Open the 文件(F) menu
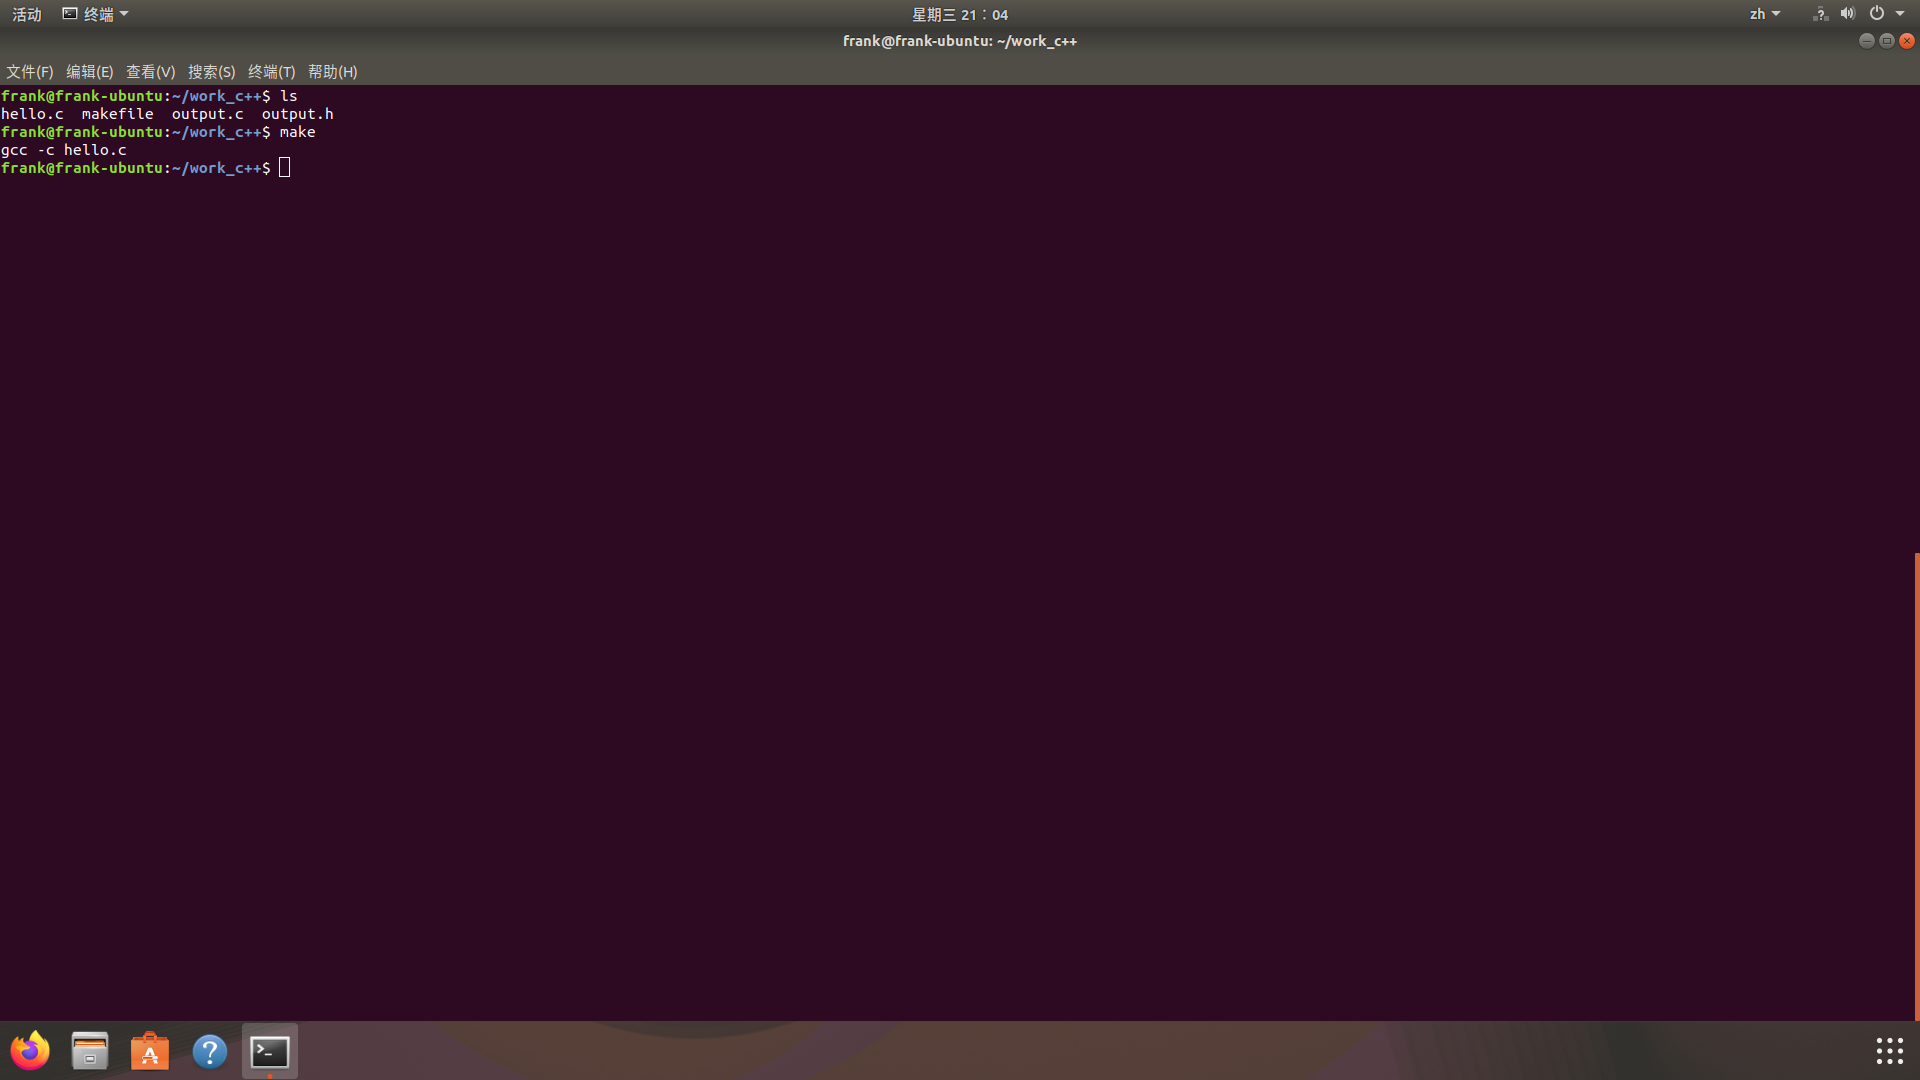Image resolution: width=1920 pixels, height=1080 pixels. 29,72
